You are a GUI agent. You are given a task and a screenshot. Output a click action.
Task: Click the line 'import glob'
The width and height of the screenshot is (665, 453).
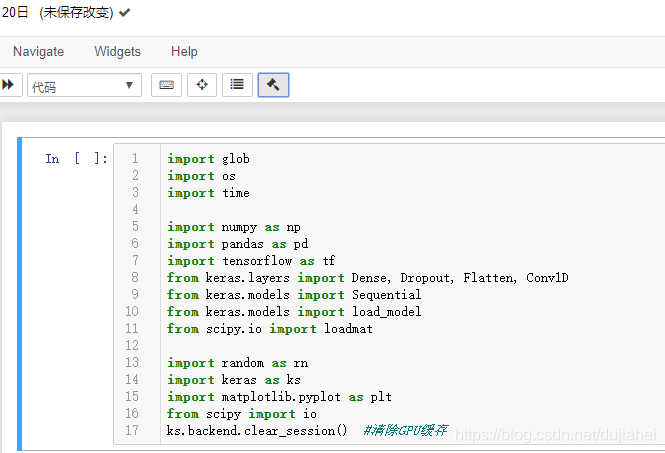point(208,159)
